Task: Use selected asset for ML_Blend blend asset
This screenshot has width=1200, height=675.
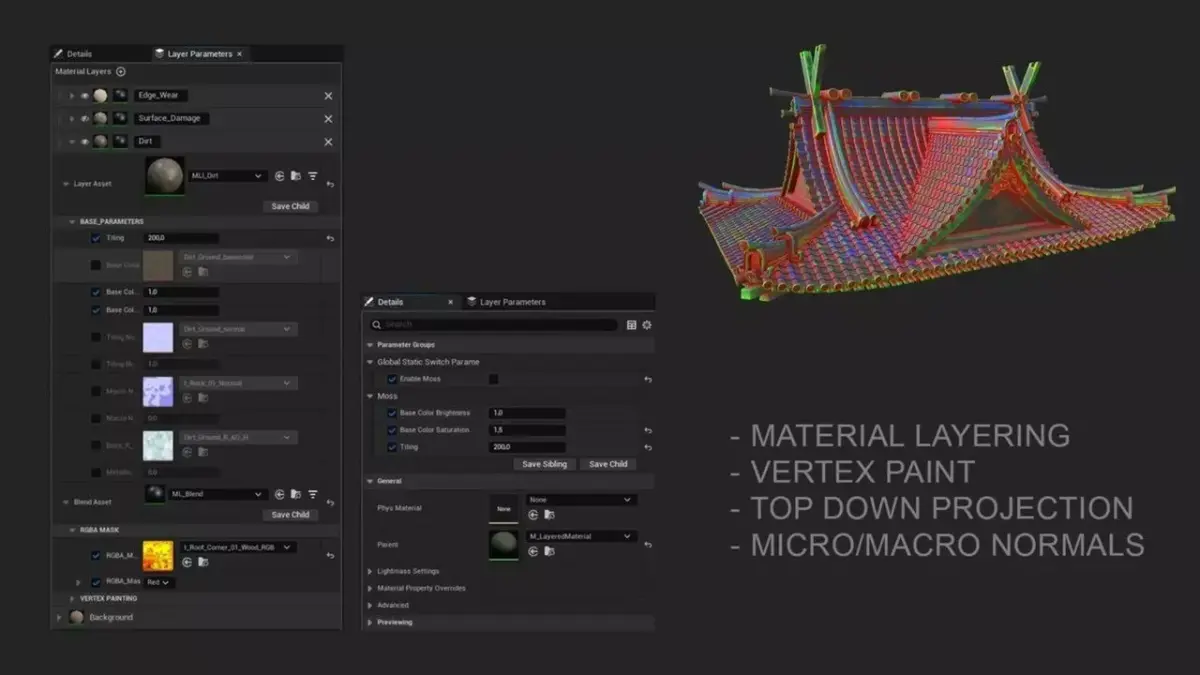Action: tap(279, 494)
